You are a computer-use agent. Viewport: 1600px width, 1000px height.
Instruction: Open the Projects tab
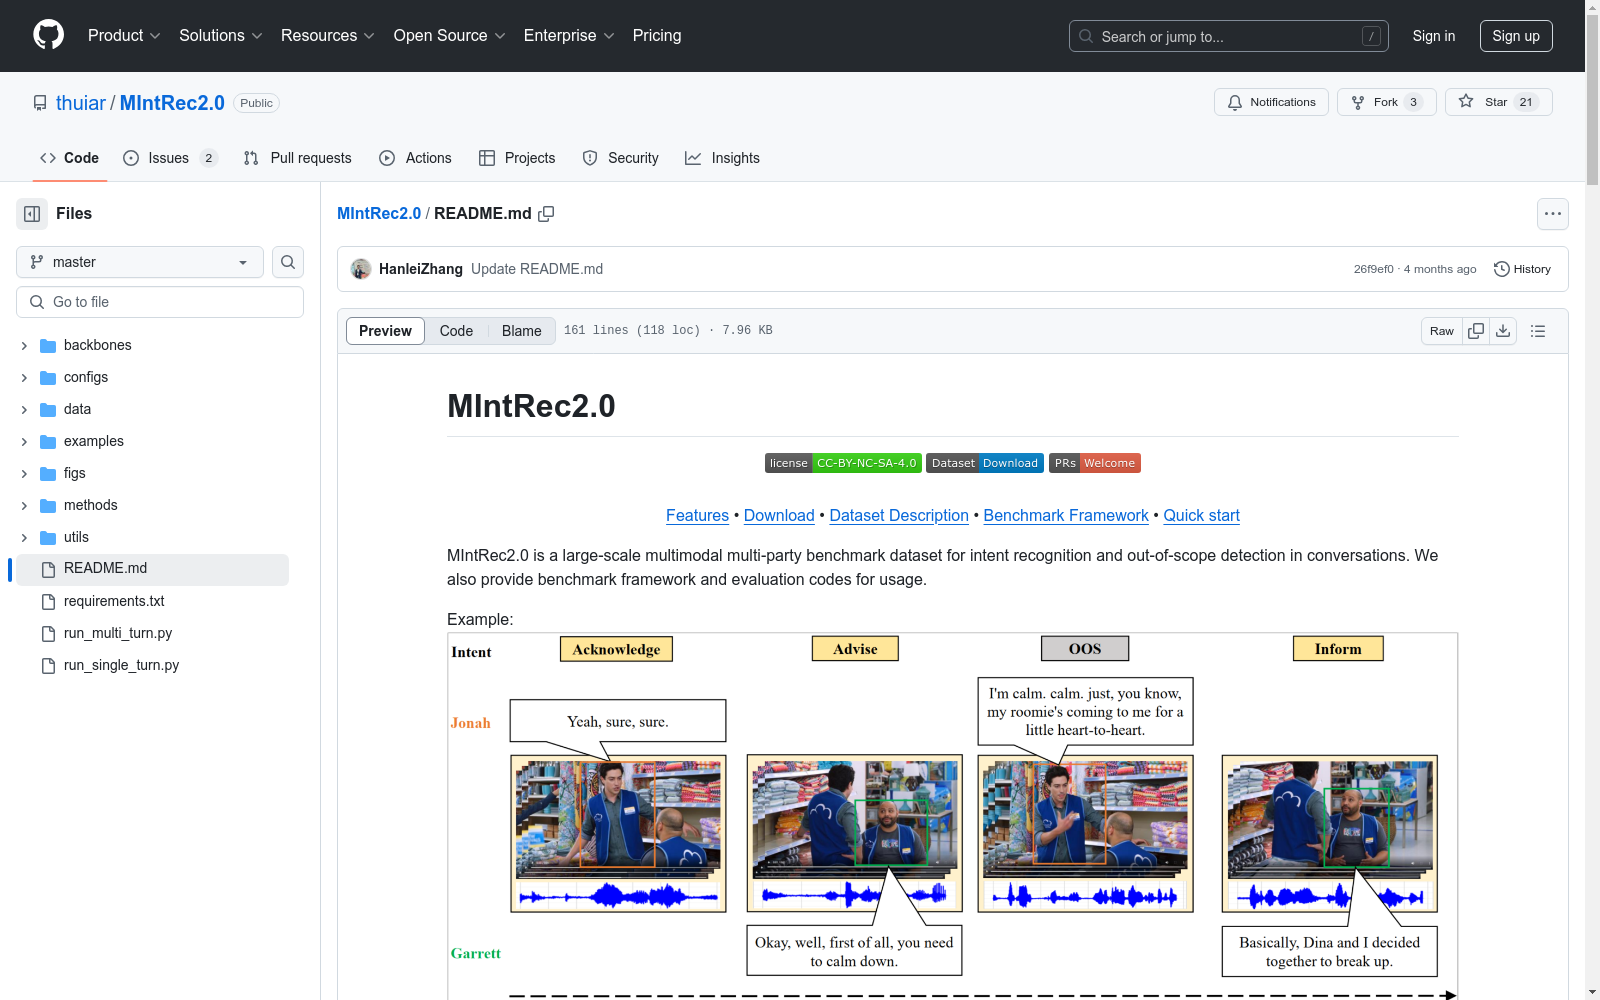coord(517,158)
